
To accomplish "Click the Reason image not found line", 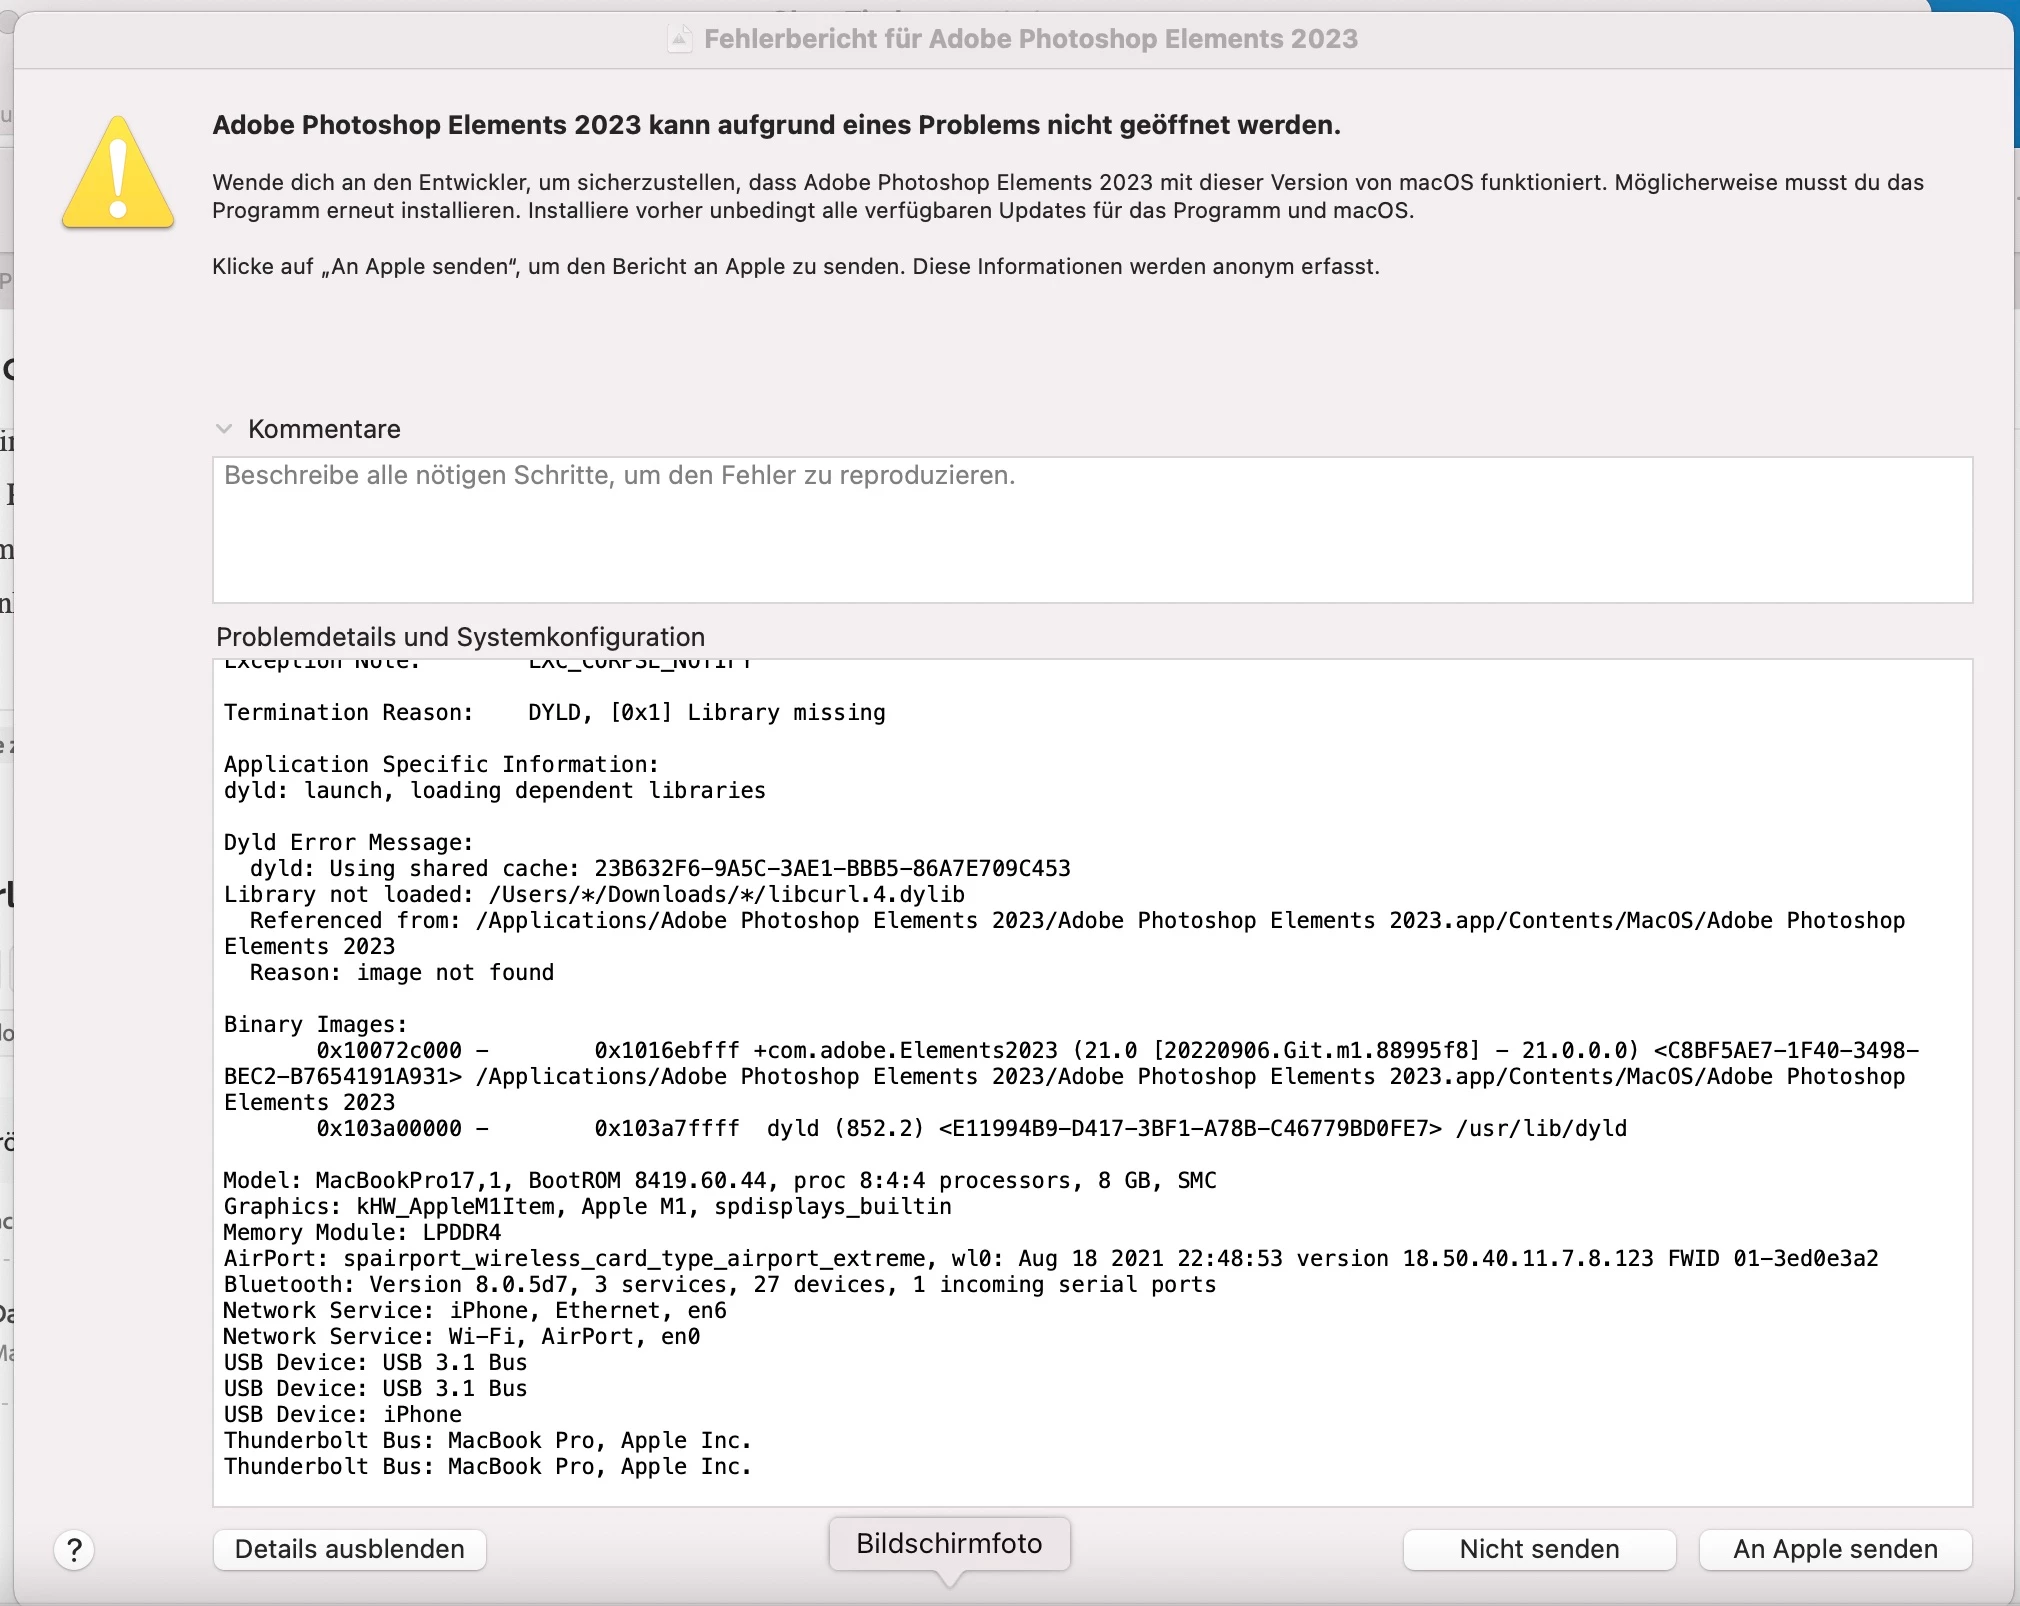I will click(x=400, y=972).
